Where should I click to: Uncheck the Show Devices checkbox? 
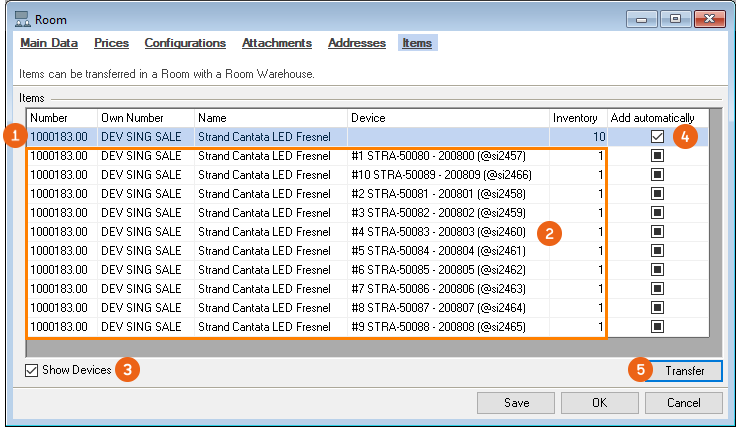click(33, 370)
